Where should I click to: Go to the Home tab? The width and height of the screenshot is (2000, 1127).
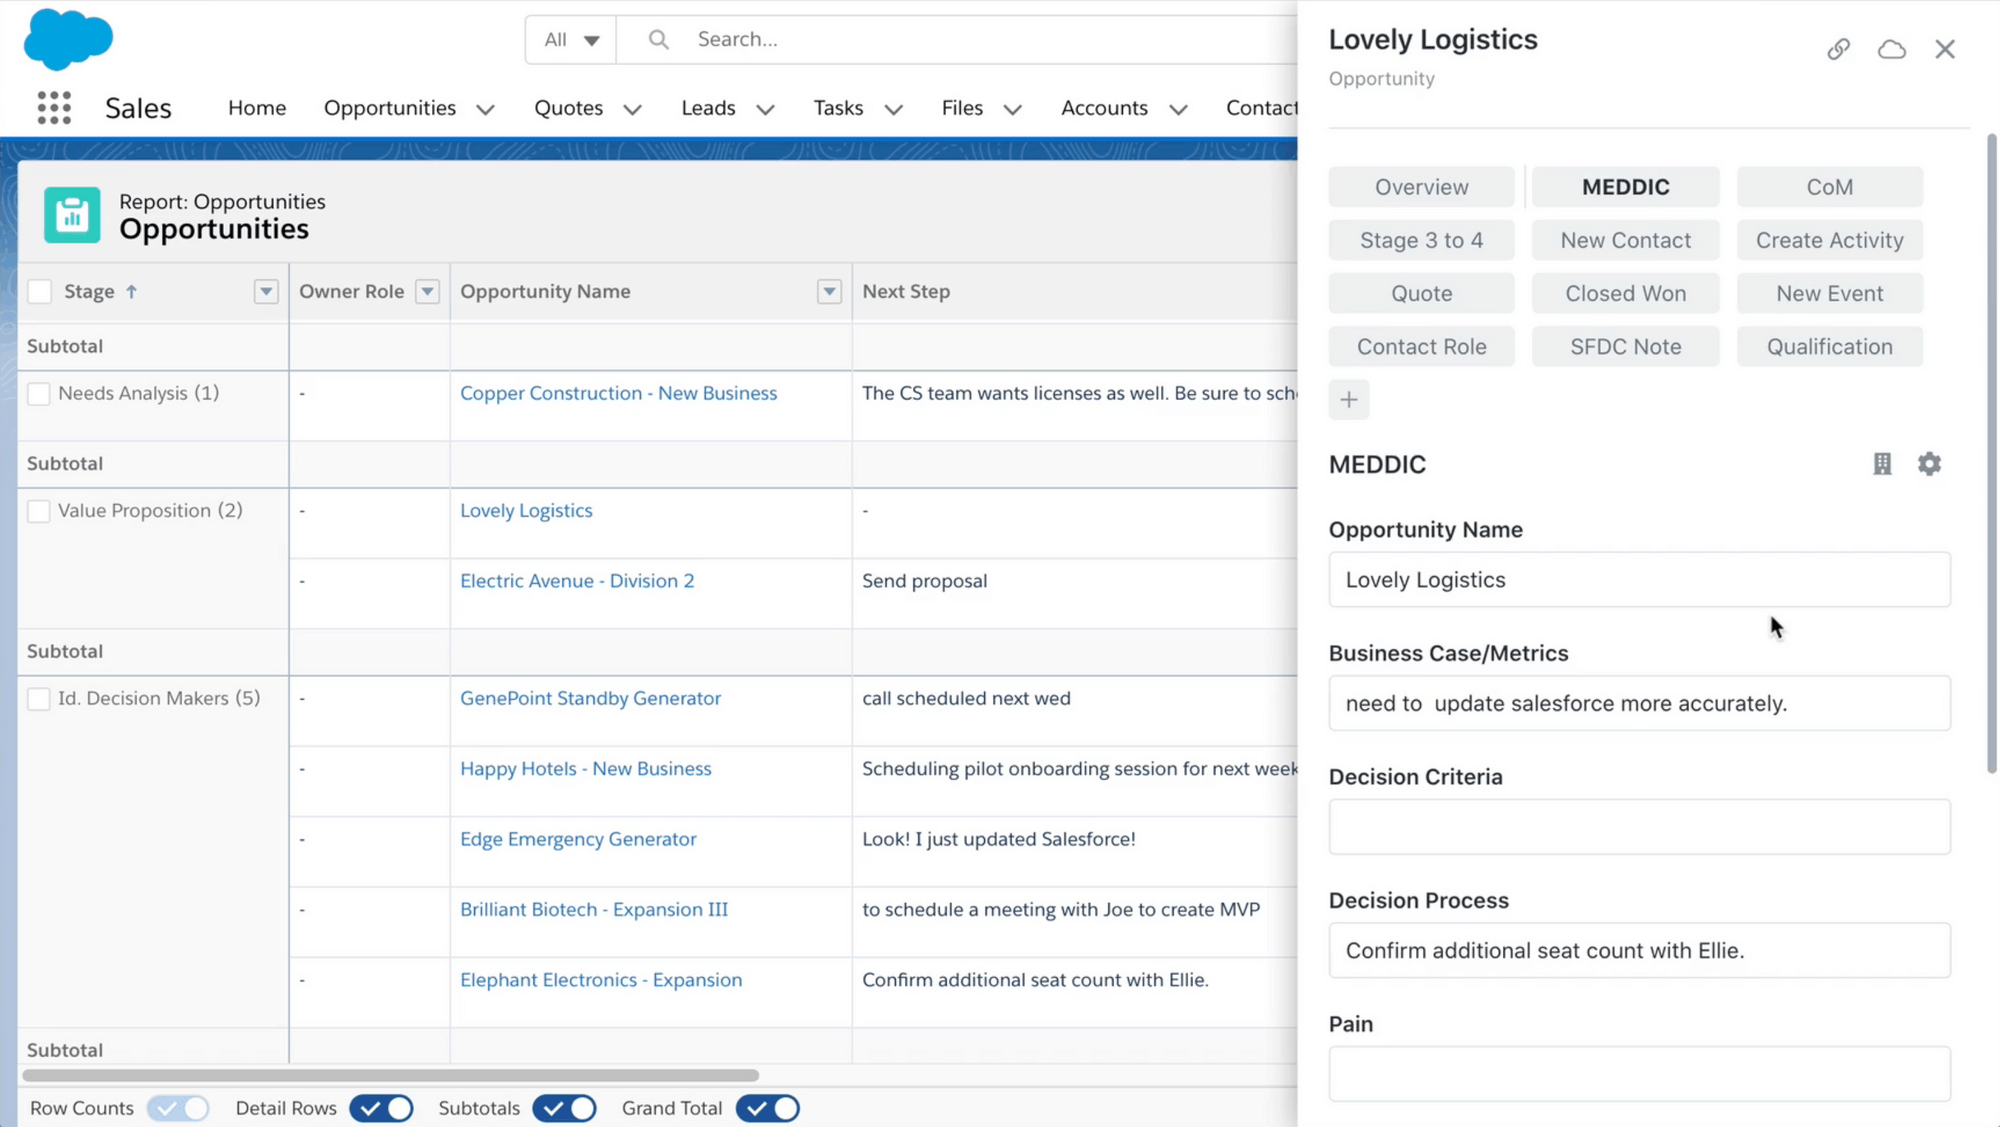coord(257,107)
